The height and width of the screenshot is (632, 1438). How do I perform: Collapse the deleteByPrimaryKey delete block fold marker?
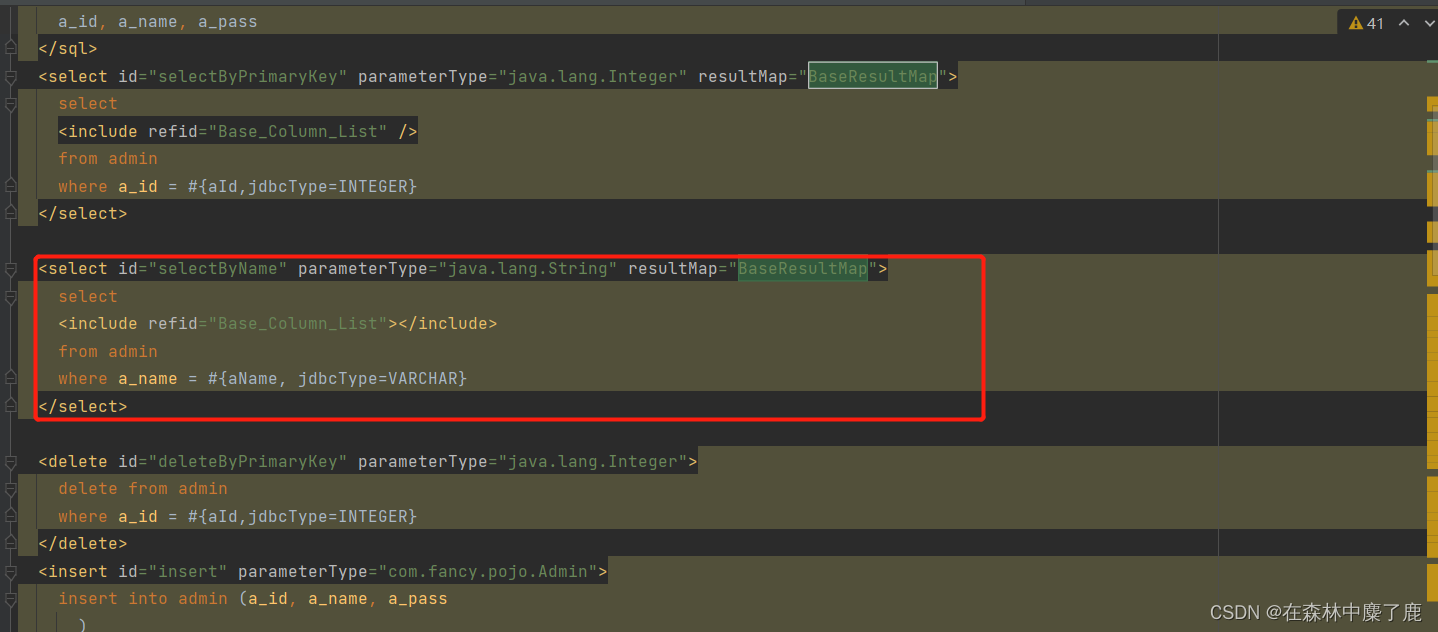pos(10,462)
